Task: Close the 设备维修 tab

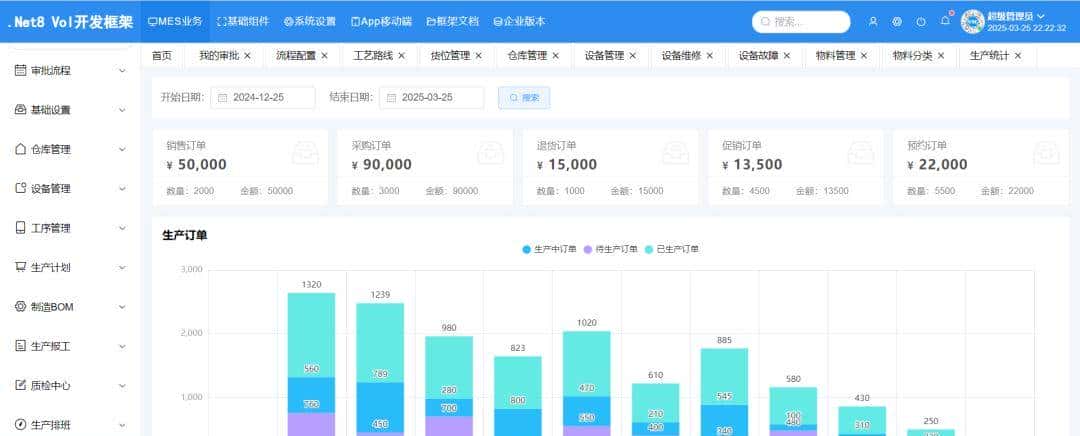Action: tap(709, 55)
